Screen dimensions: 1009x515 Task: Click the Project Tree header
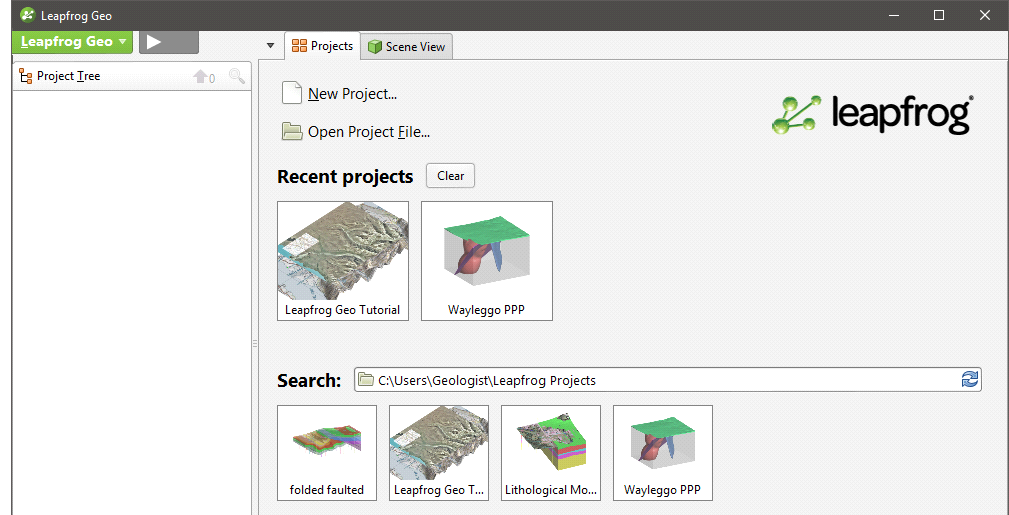point(132,76)
